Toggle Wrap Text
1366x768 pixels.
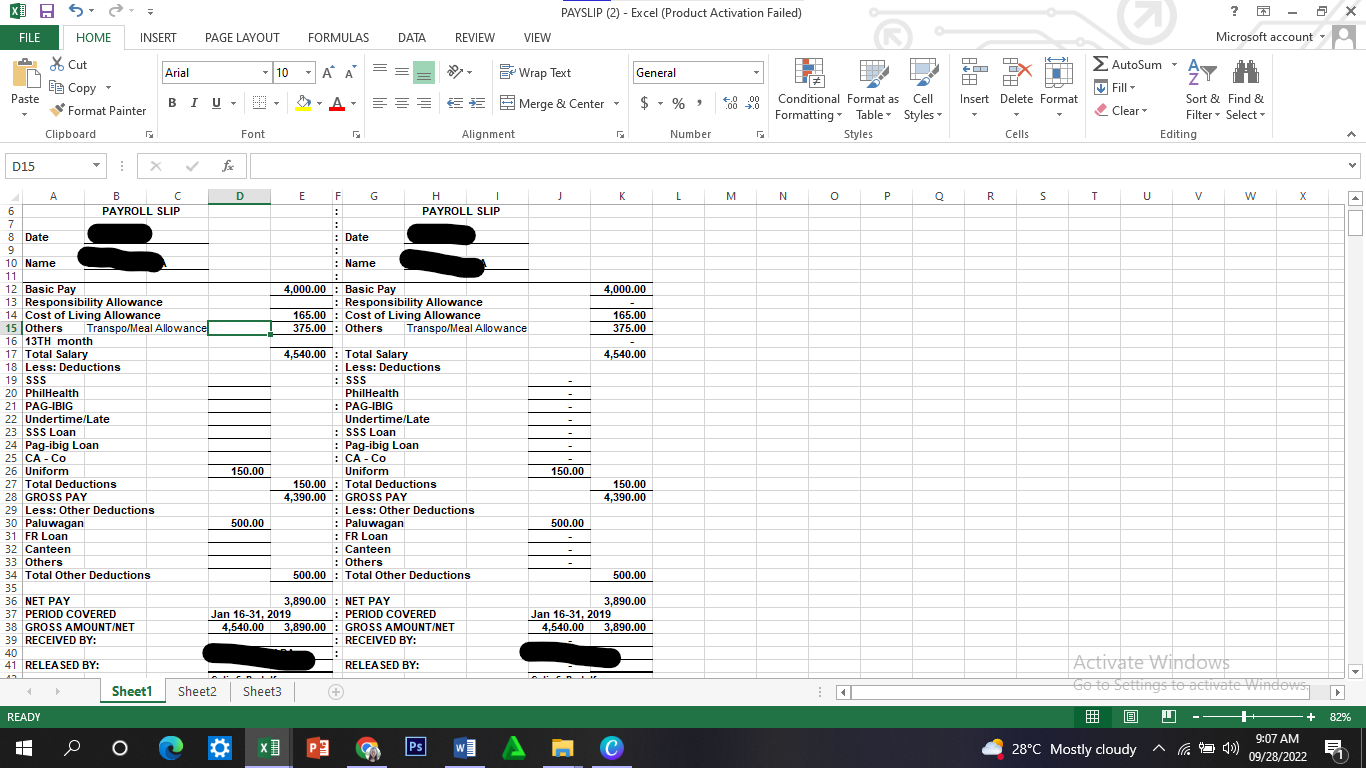tap(535, 73)
